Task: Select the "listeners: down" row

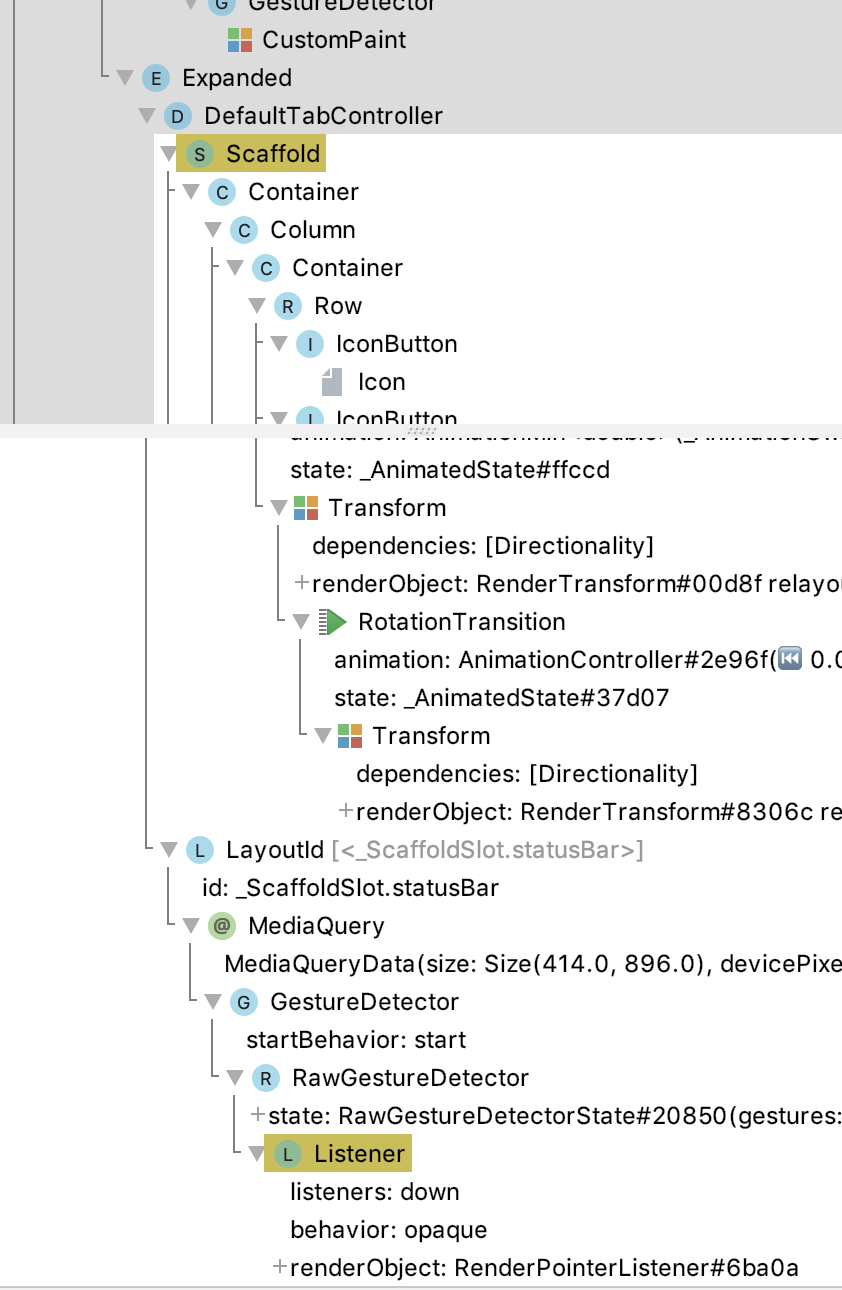Action: click(375, 1192)
